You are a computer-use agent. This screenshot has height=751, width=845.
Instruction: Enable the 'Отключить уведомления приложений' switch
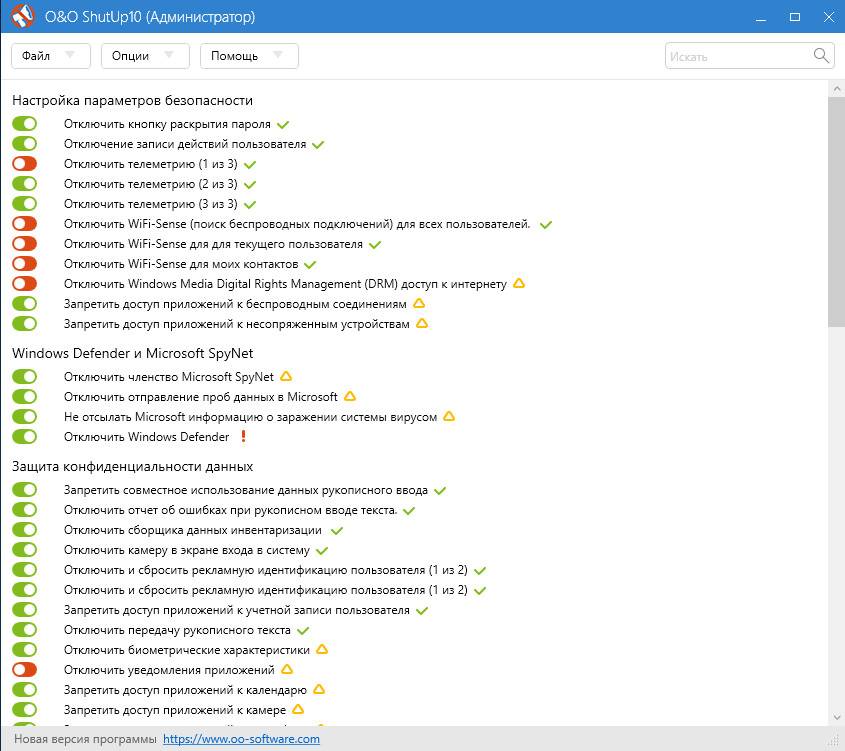tap(25, 670)
